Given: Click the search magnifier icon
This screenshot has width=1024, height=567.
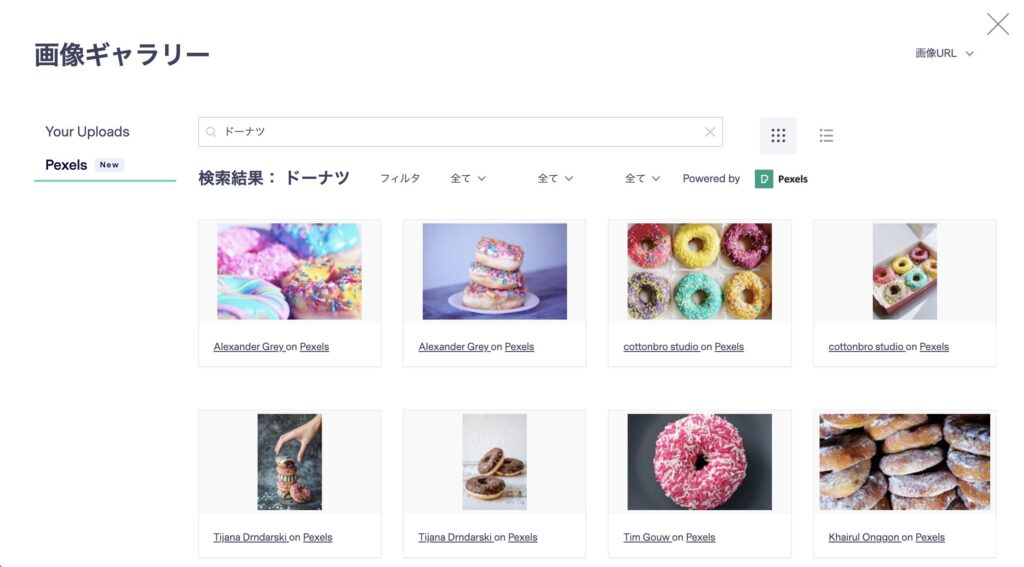Looking at the screenshot, I should tap(211, 132).
